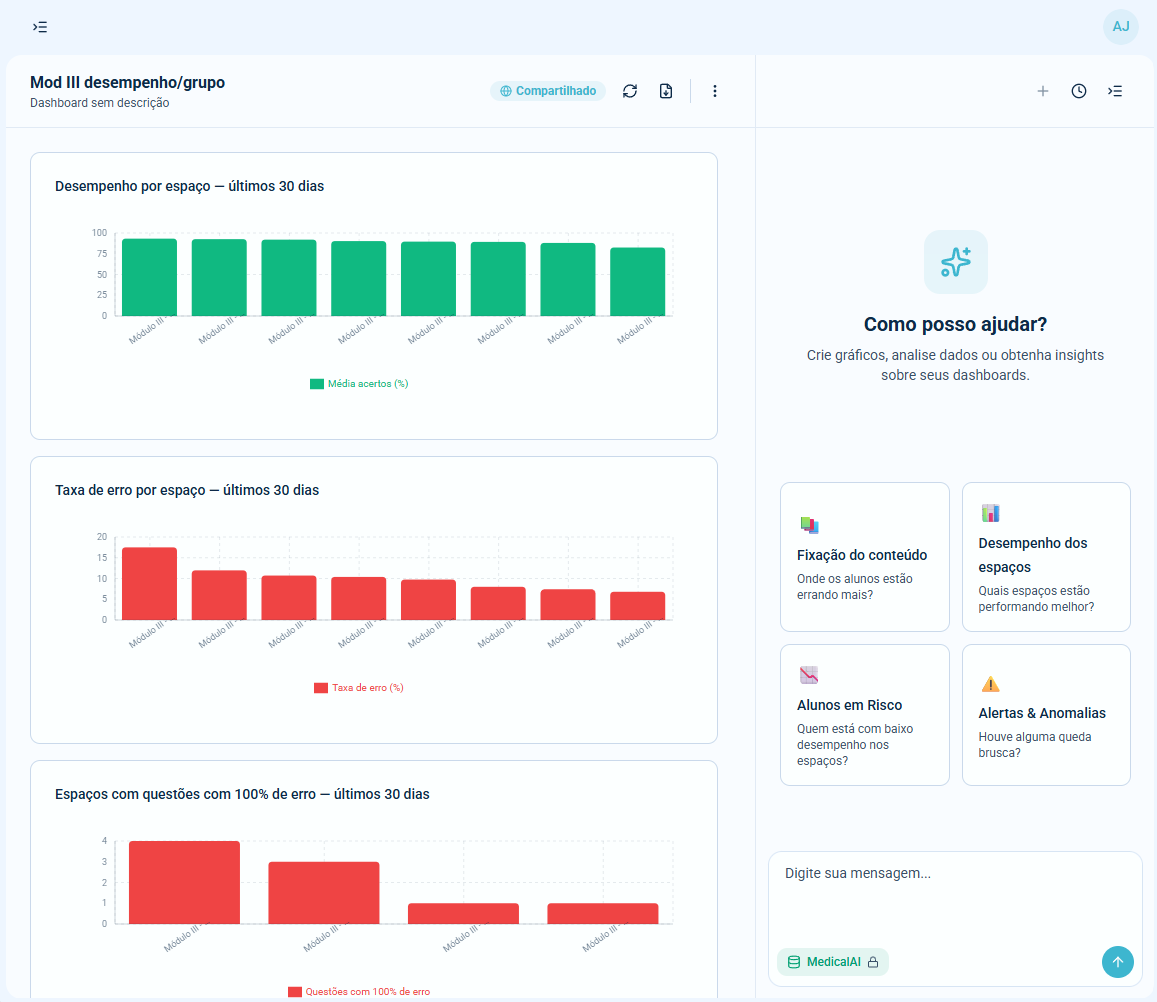Click the Taxa de erro por espaço chart title
This screenshot has height=1002, width=1157.
[187, 490]
